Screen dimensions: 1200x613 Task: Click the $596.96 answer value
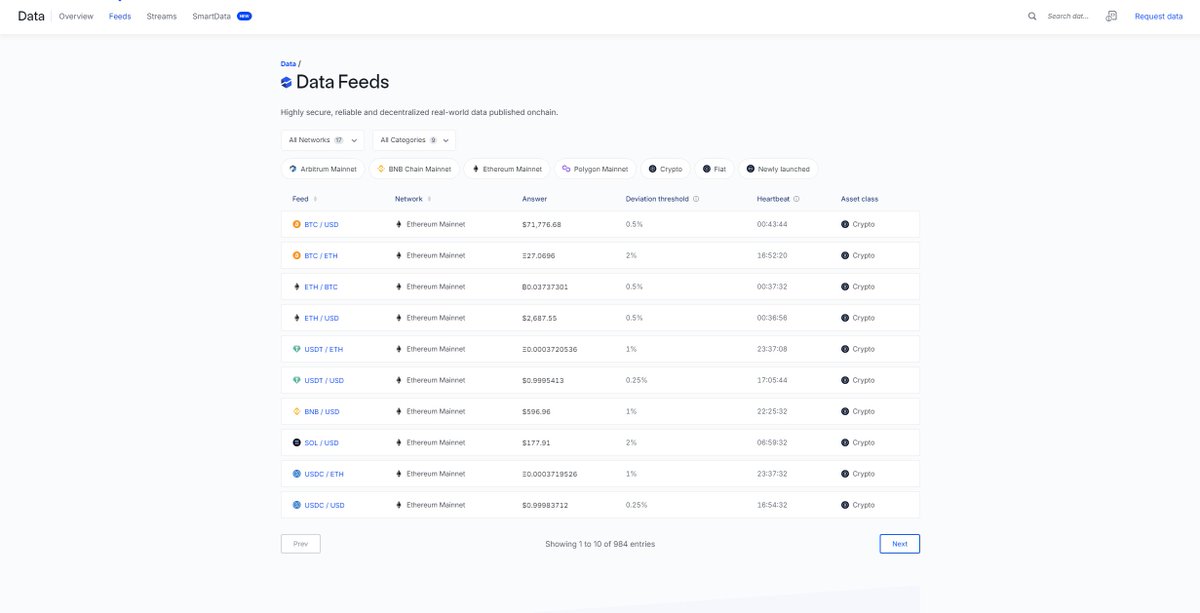click(536, 411)
